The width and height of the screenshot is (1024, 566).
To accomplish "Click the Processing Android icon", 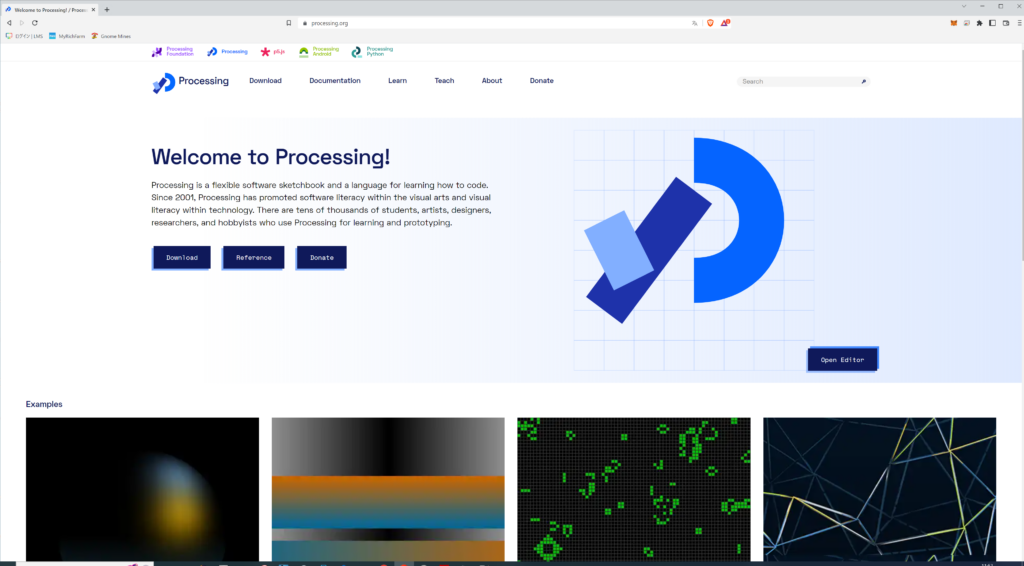I will [304, 52].
